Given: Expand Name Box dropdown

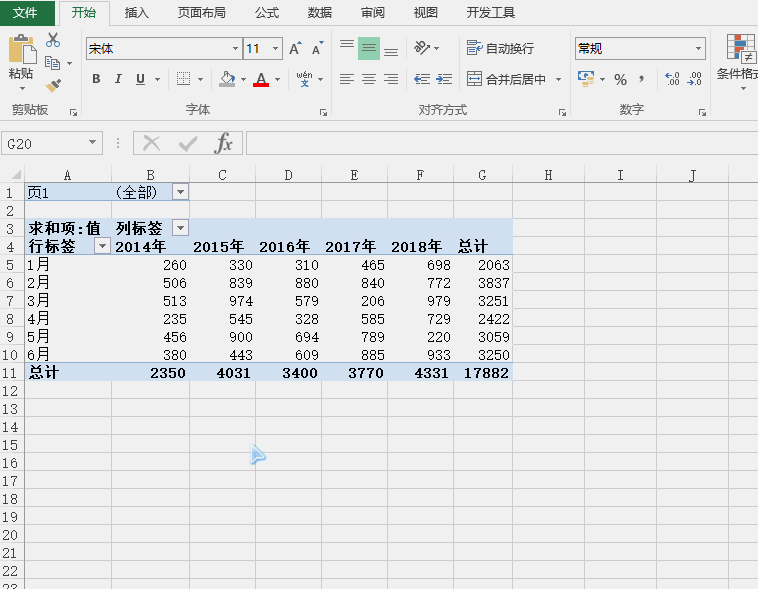Looking at the screenshot, I should click(x=92, y=143).
